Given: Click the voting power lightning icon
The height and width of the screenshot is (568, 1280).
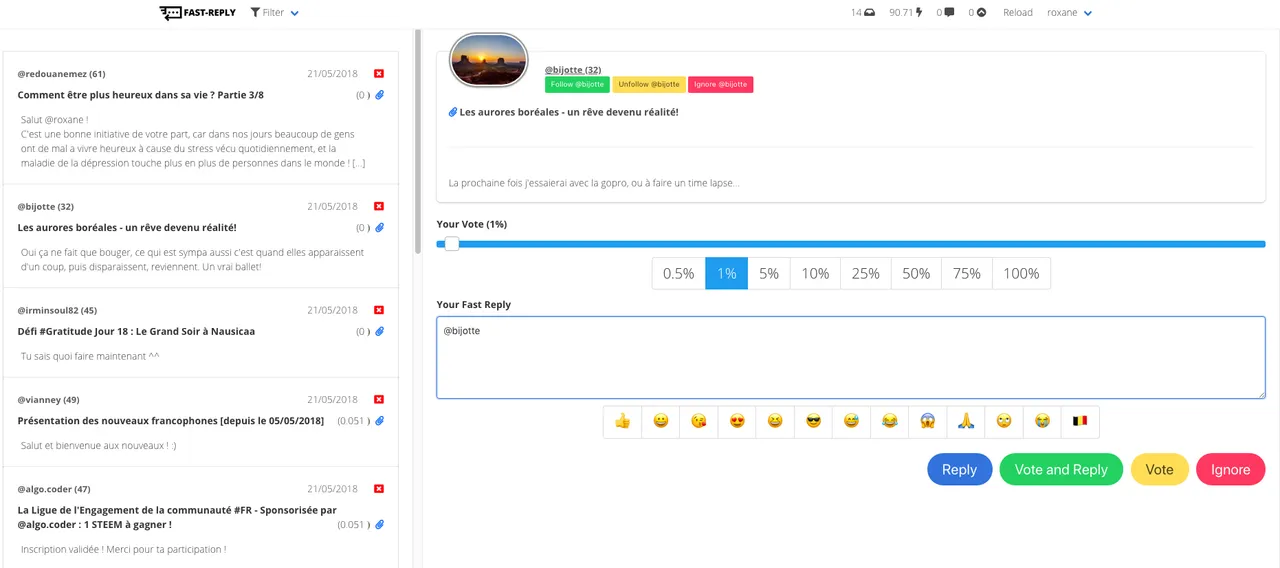Looking at the screenshot, I should (919, 13).
